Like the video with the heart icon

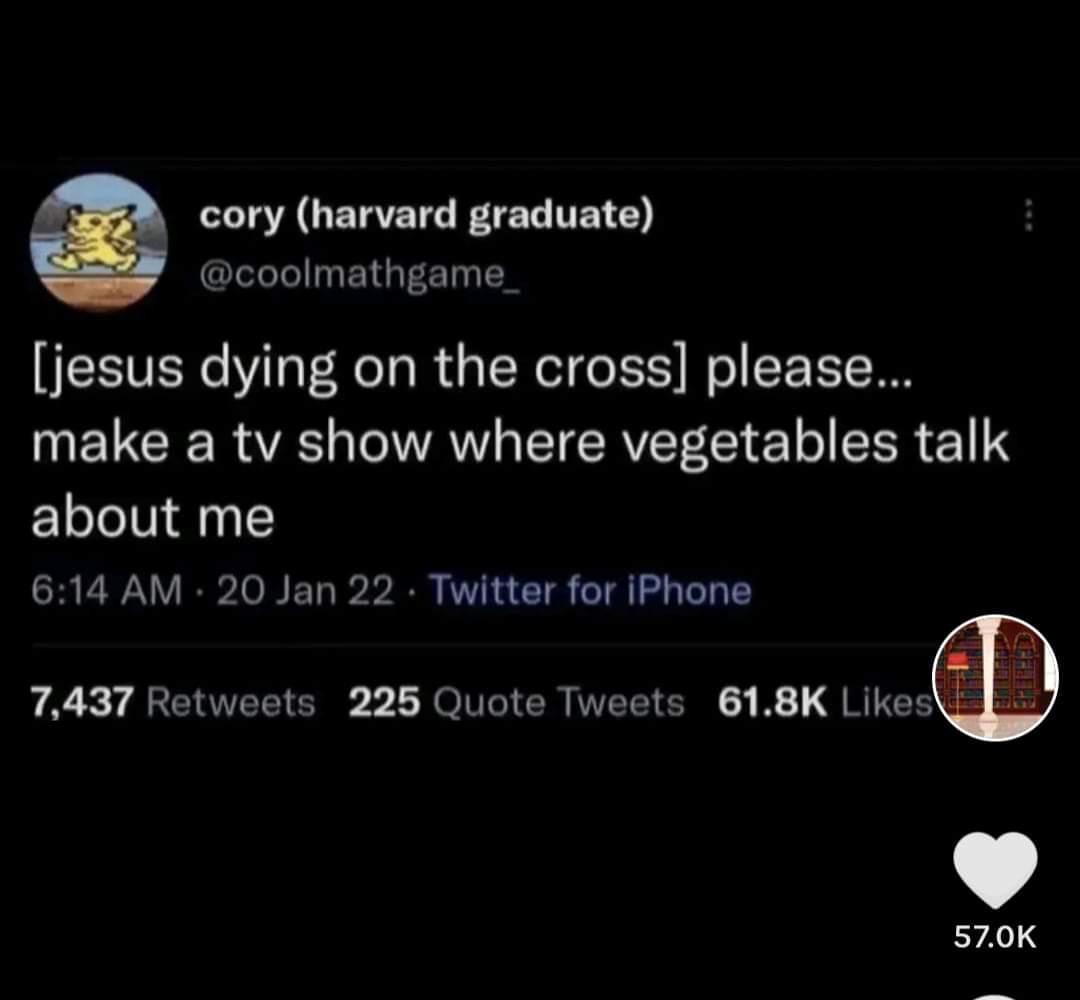[x=995, y=871]
